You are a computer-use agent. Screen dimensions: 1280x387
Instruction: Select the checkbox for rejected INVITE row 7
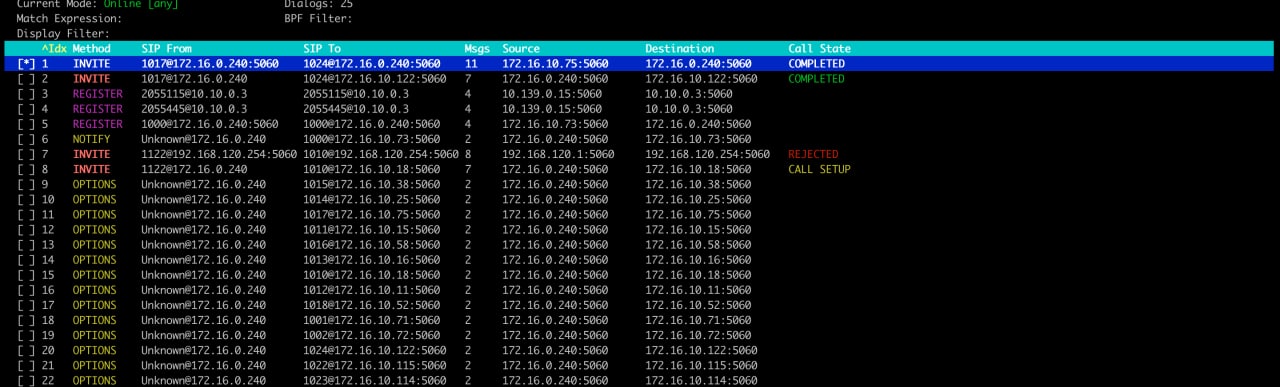[x=27, y=155]
